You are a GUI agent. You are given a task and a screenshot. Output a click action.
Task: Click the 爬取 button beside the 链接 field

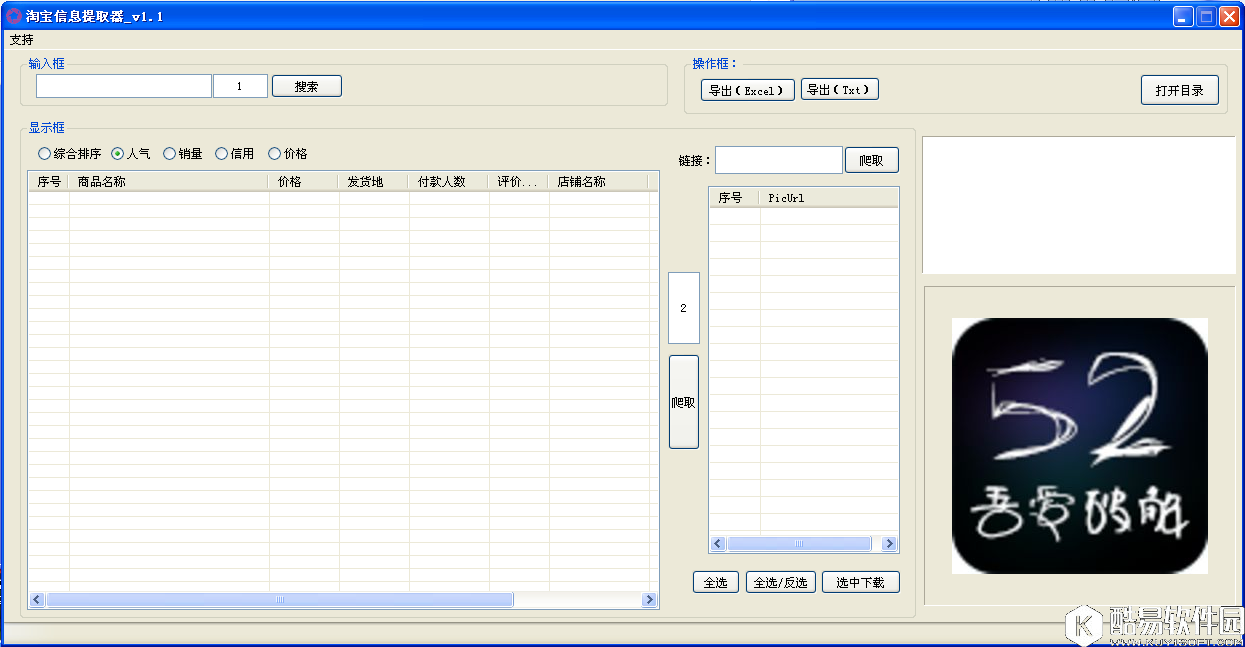871,159
